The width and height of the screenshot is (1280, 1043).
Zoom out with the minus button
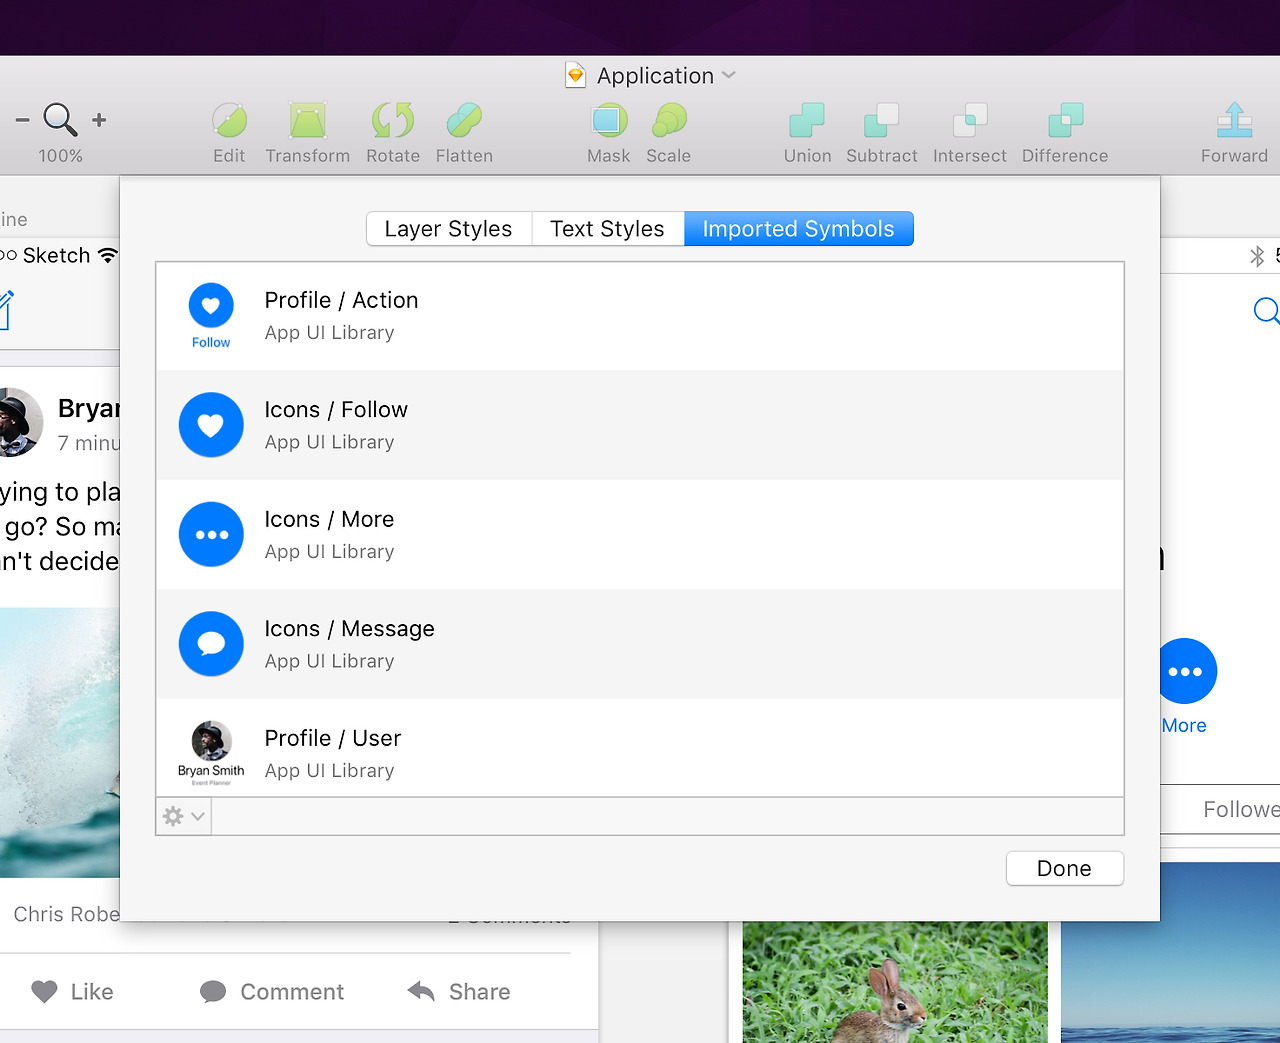point(22,120)
